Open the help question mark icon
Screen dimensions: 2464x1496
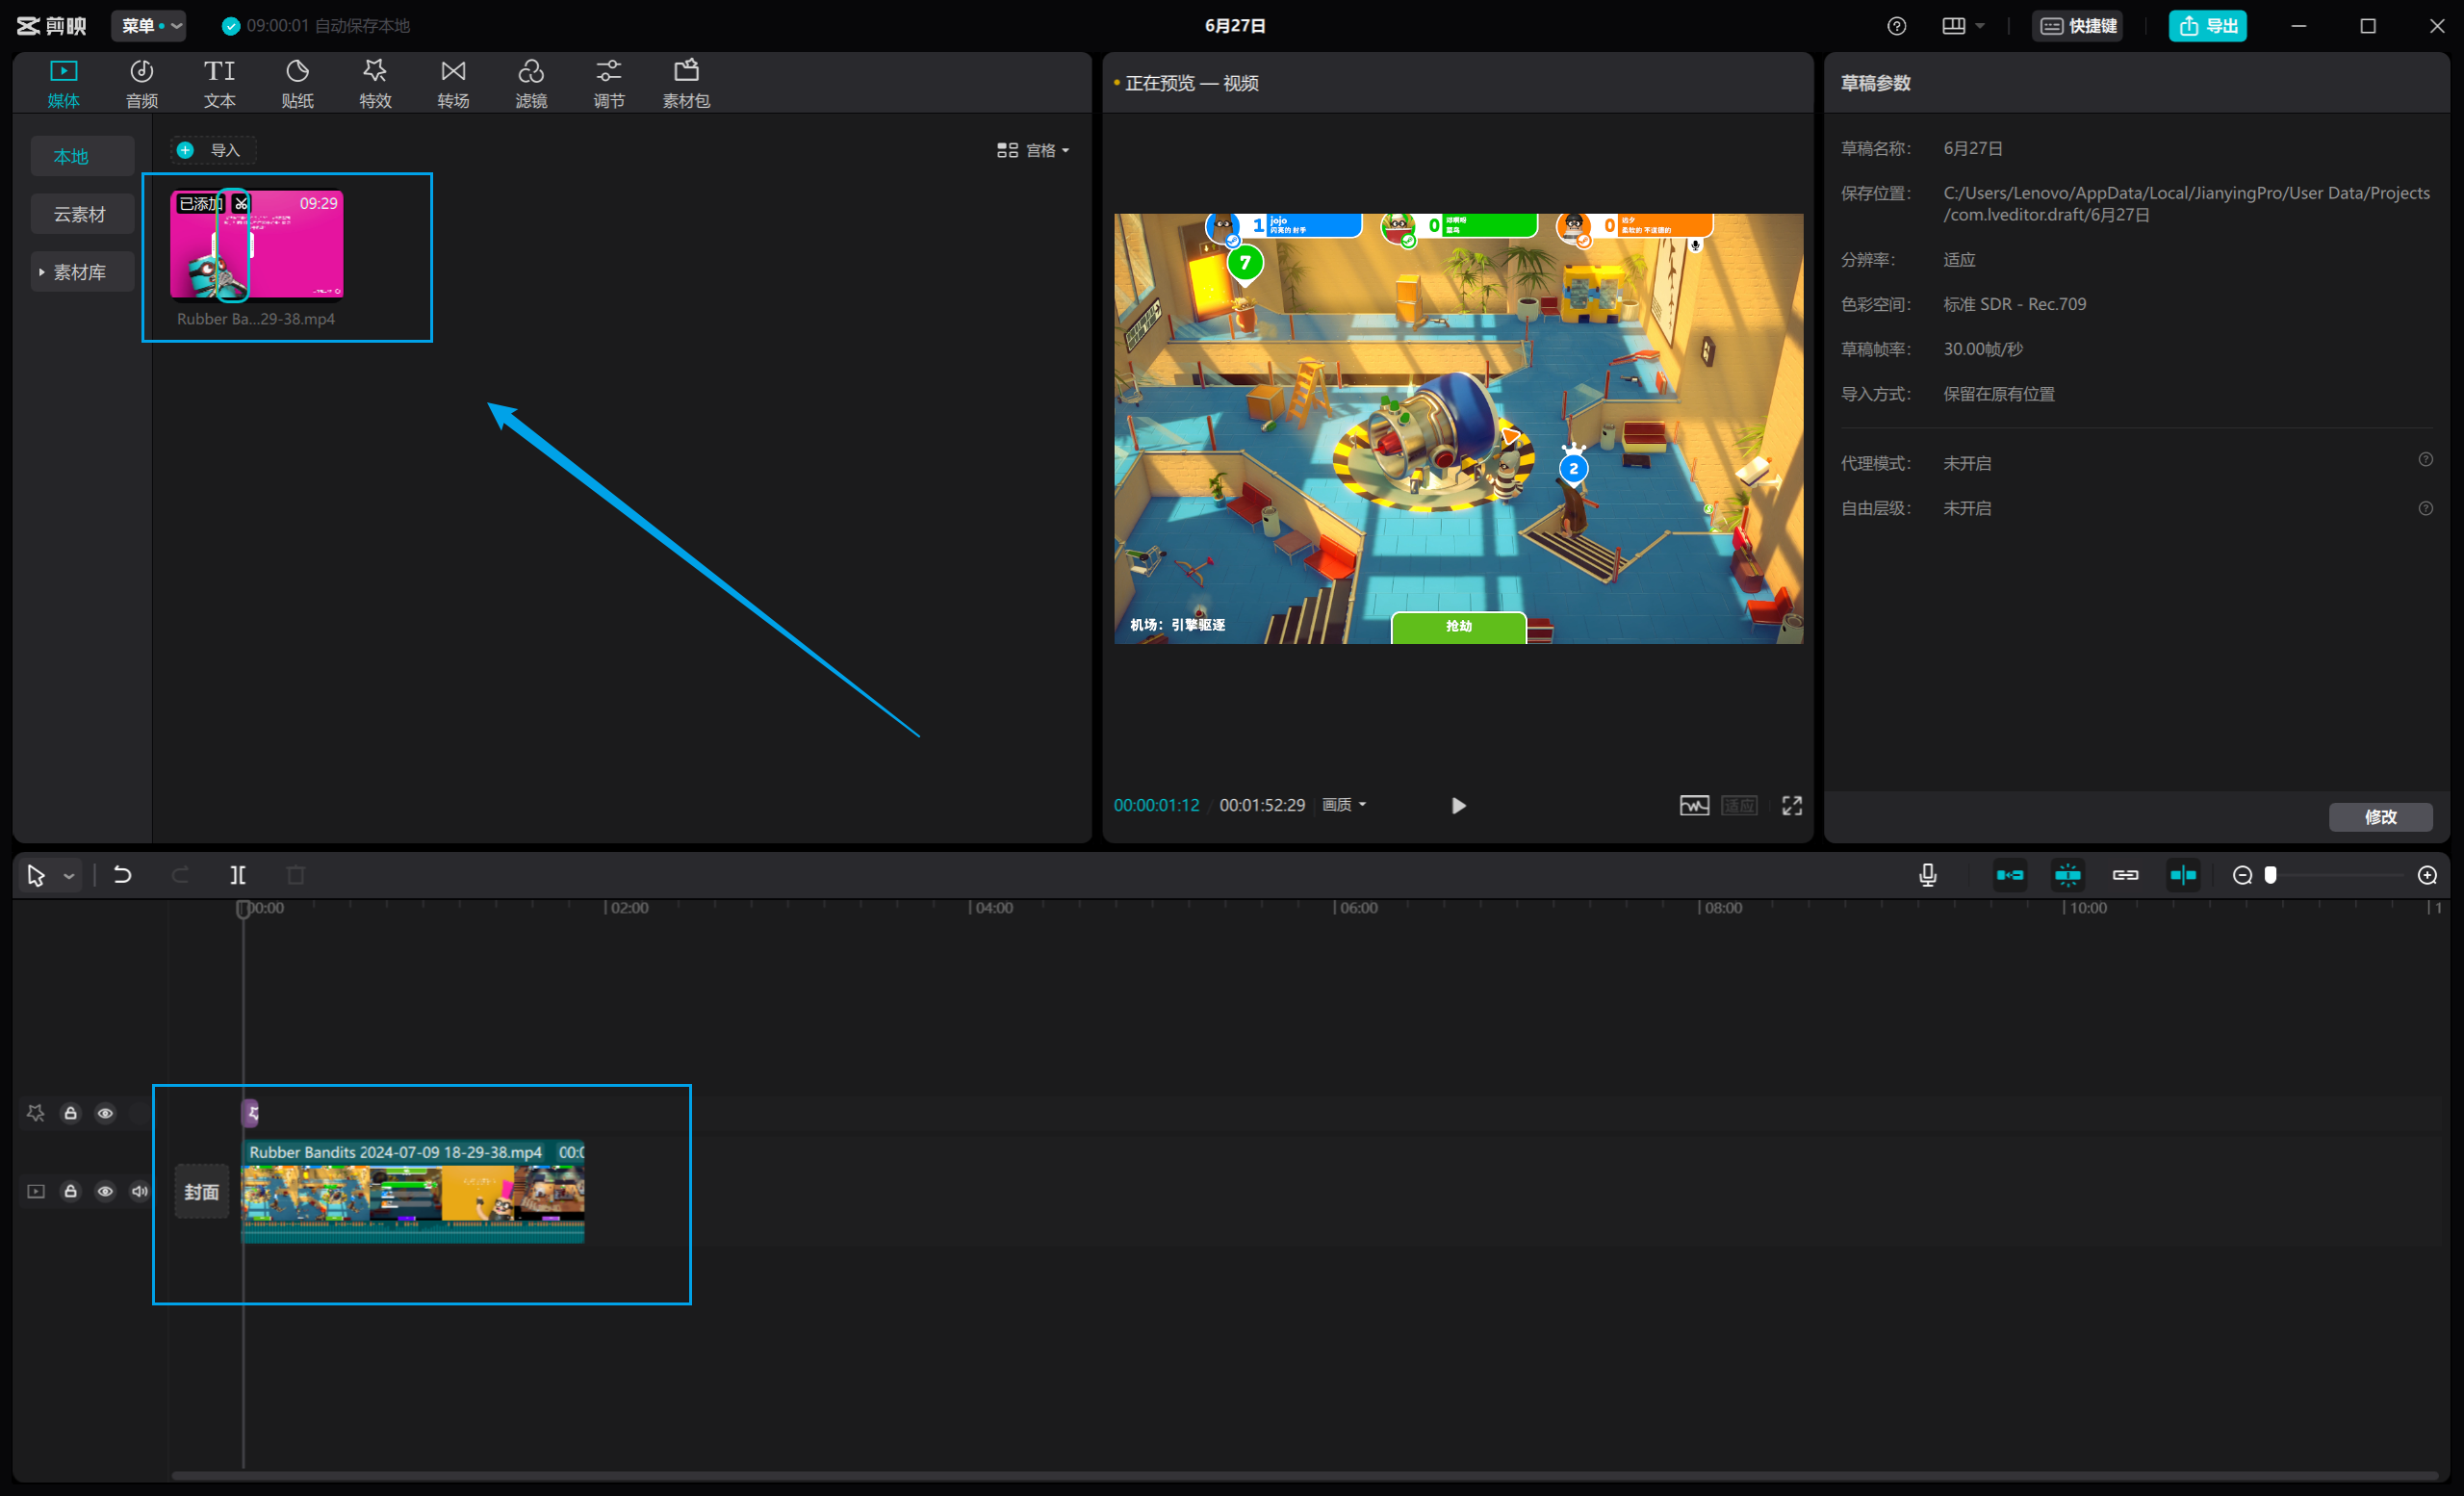pyautogui.click(x=1896, y=26)
